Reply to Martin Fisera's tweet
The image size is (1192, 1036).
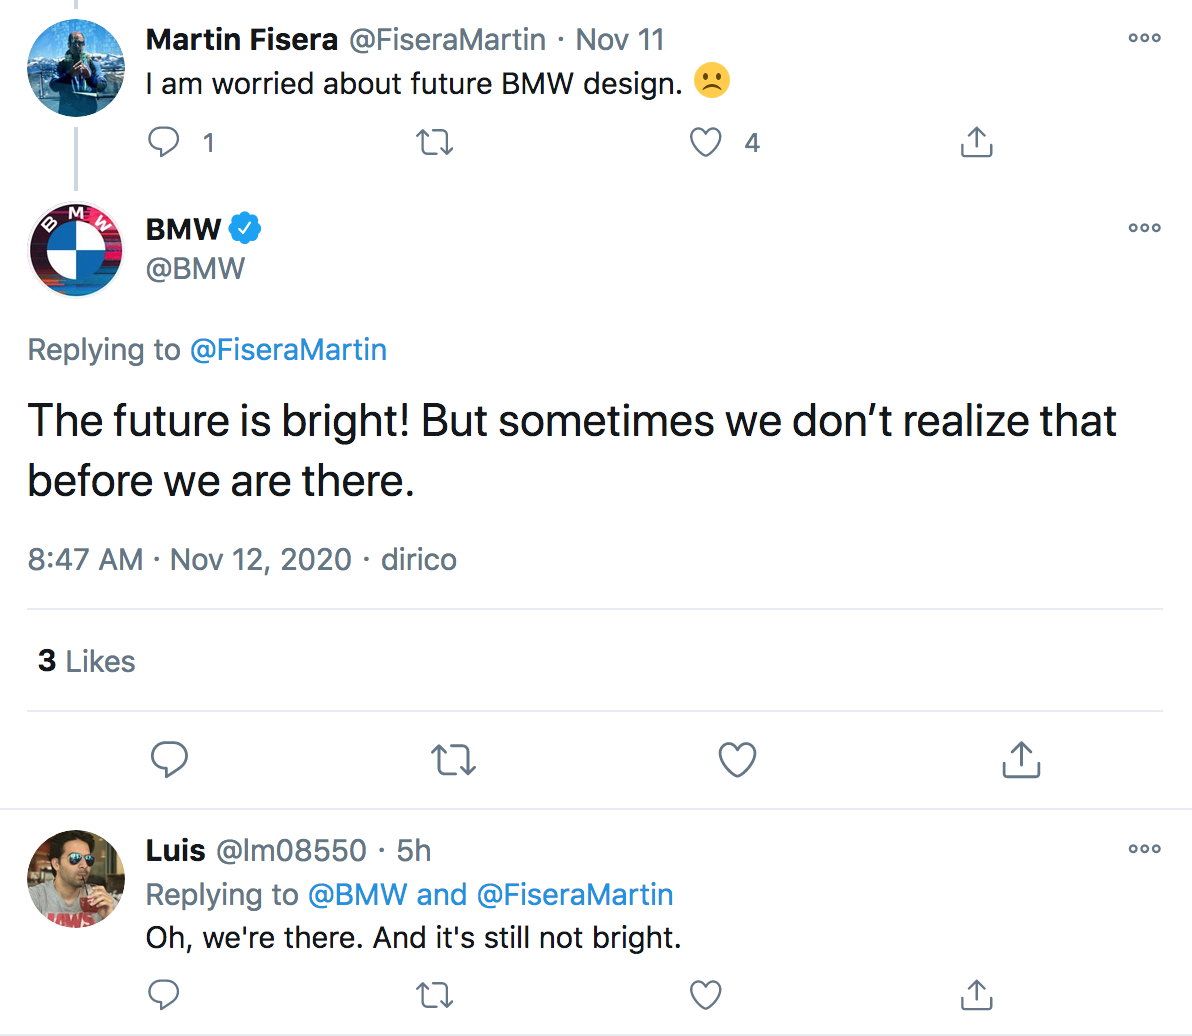click(164, 143)
